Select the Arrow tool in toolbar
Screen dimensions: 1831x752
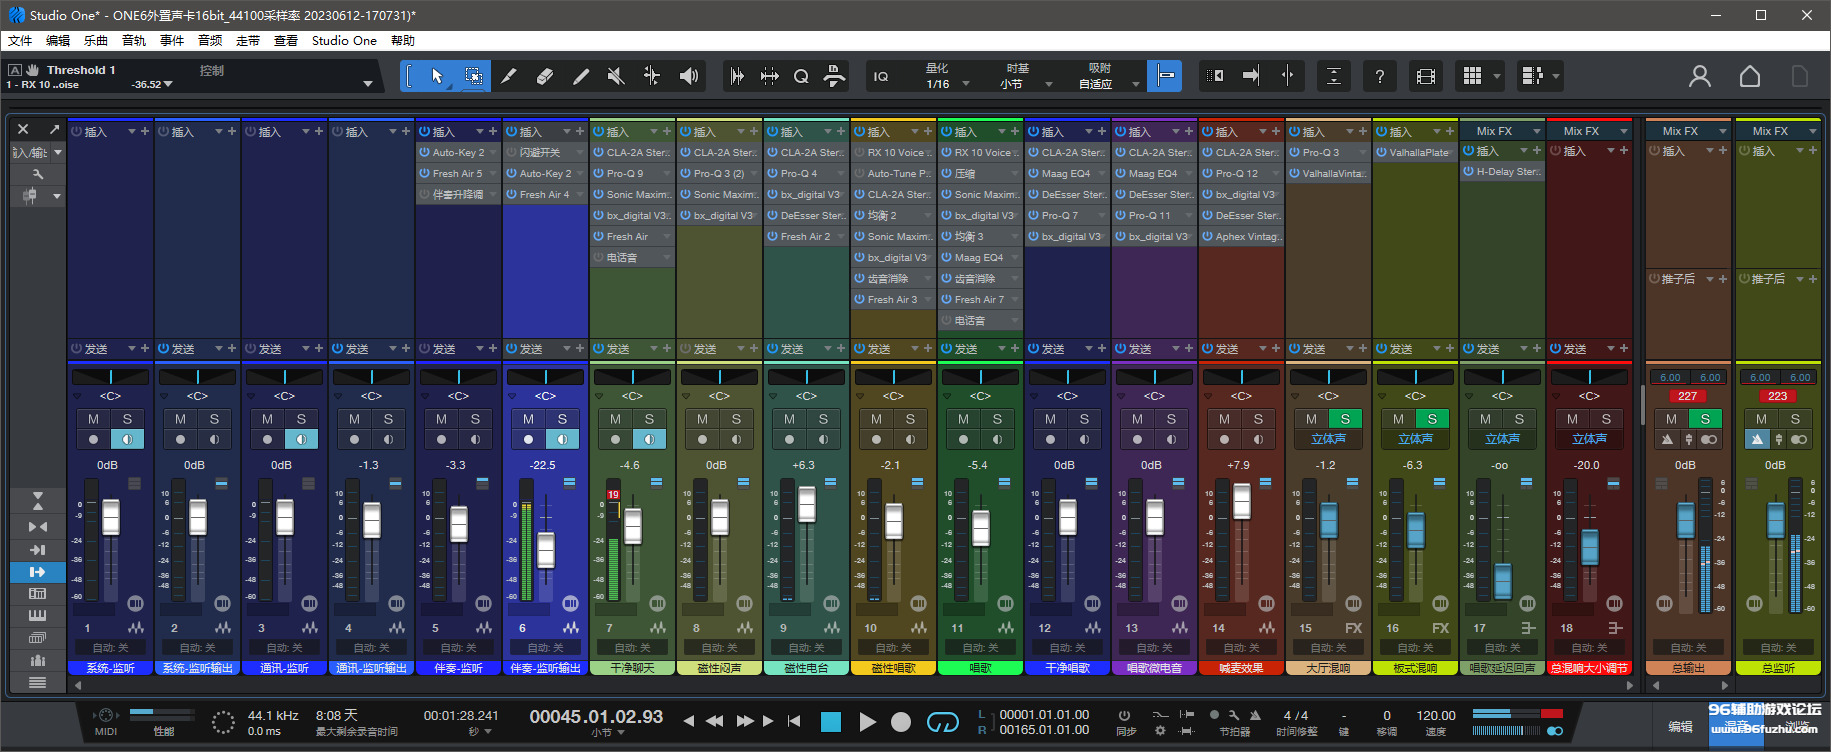(x=437, y=76)
